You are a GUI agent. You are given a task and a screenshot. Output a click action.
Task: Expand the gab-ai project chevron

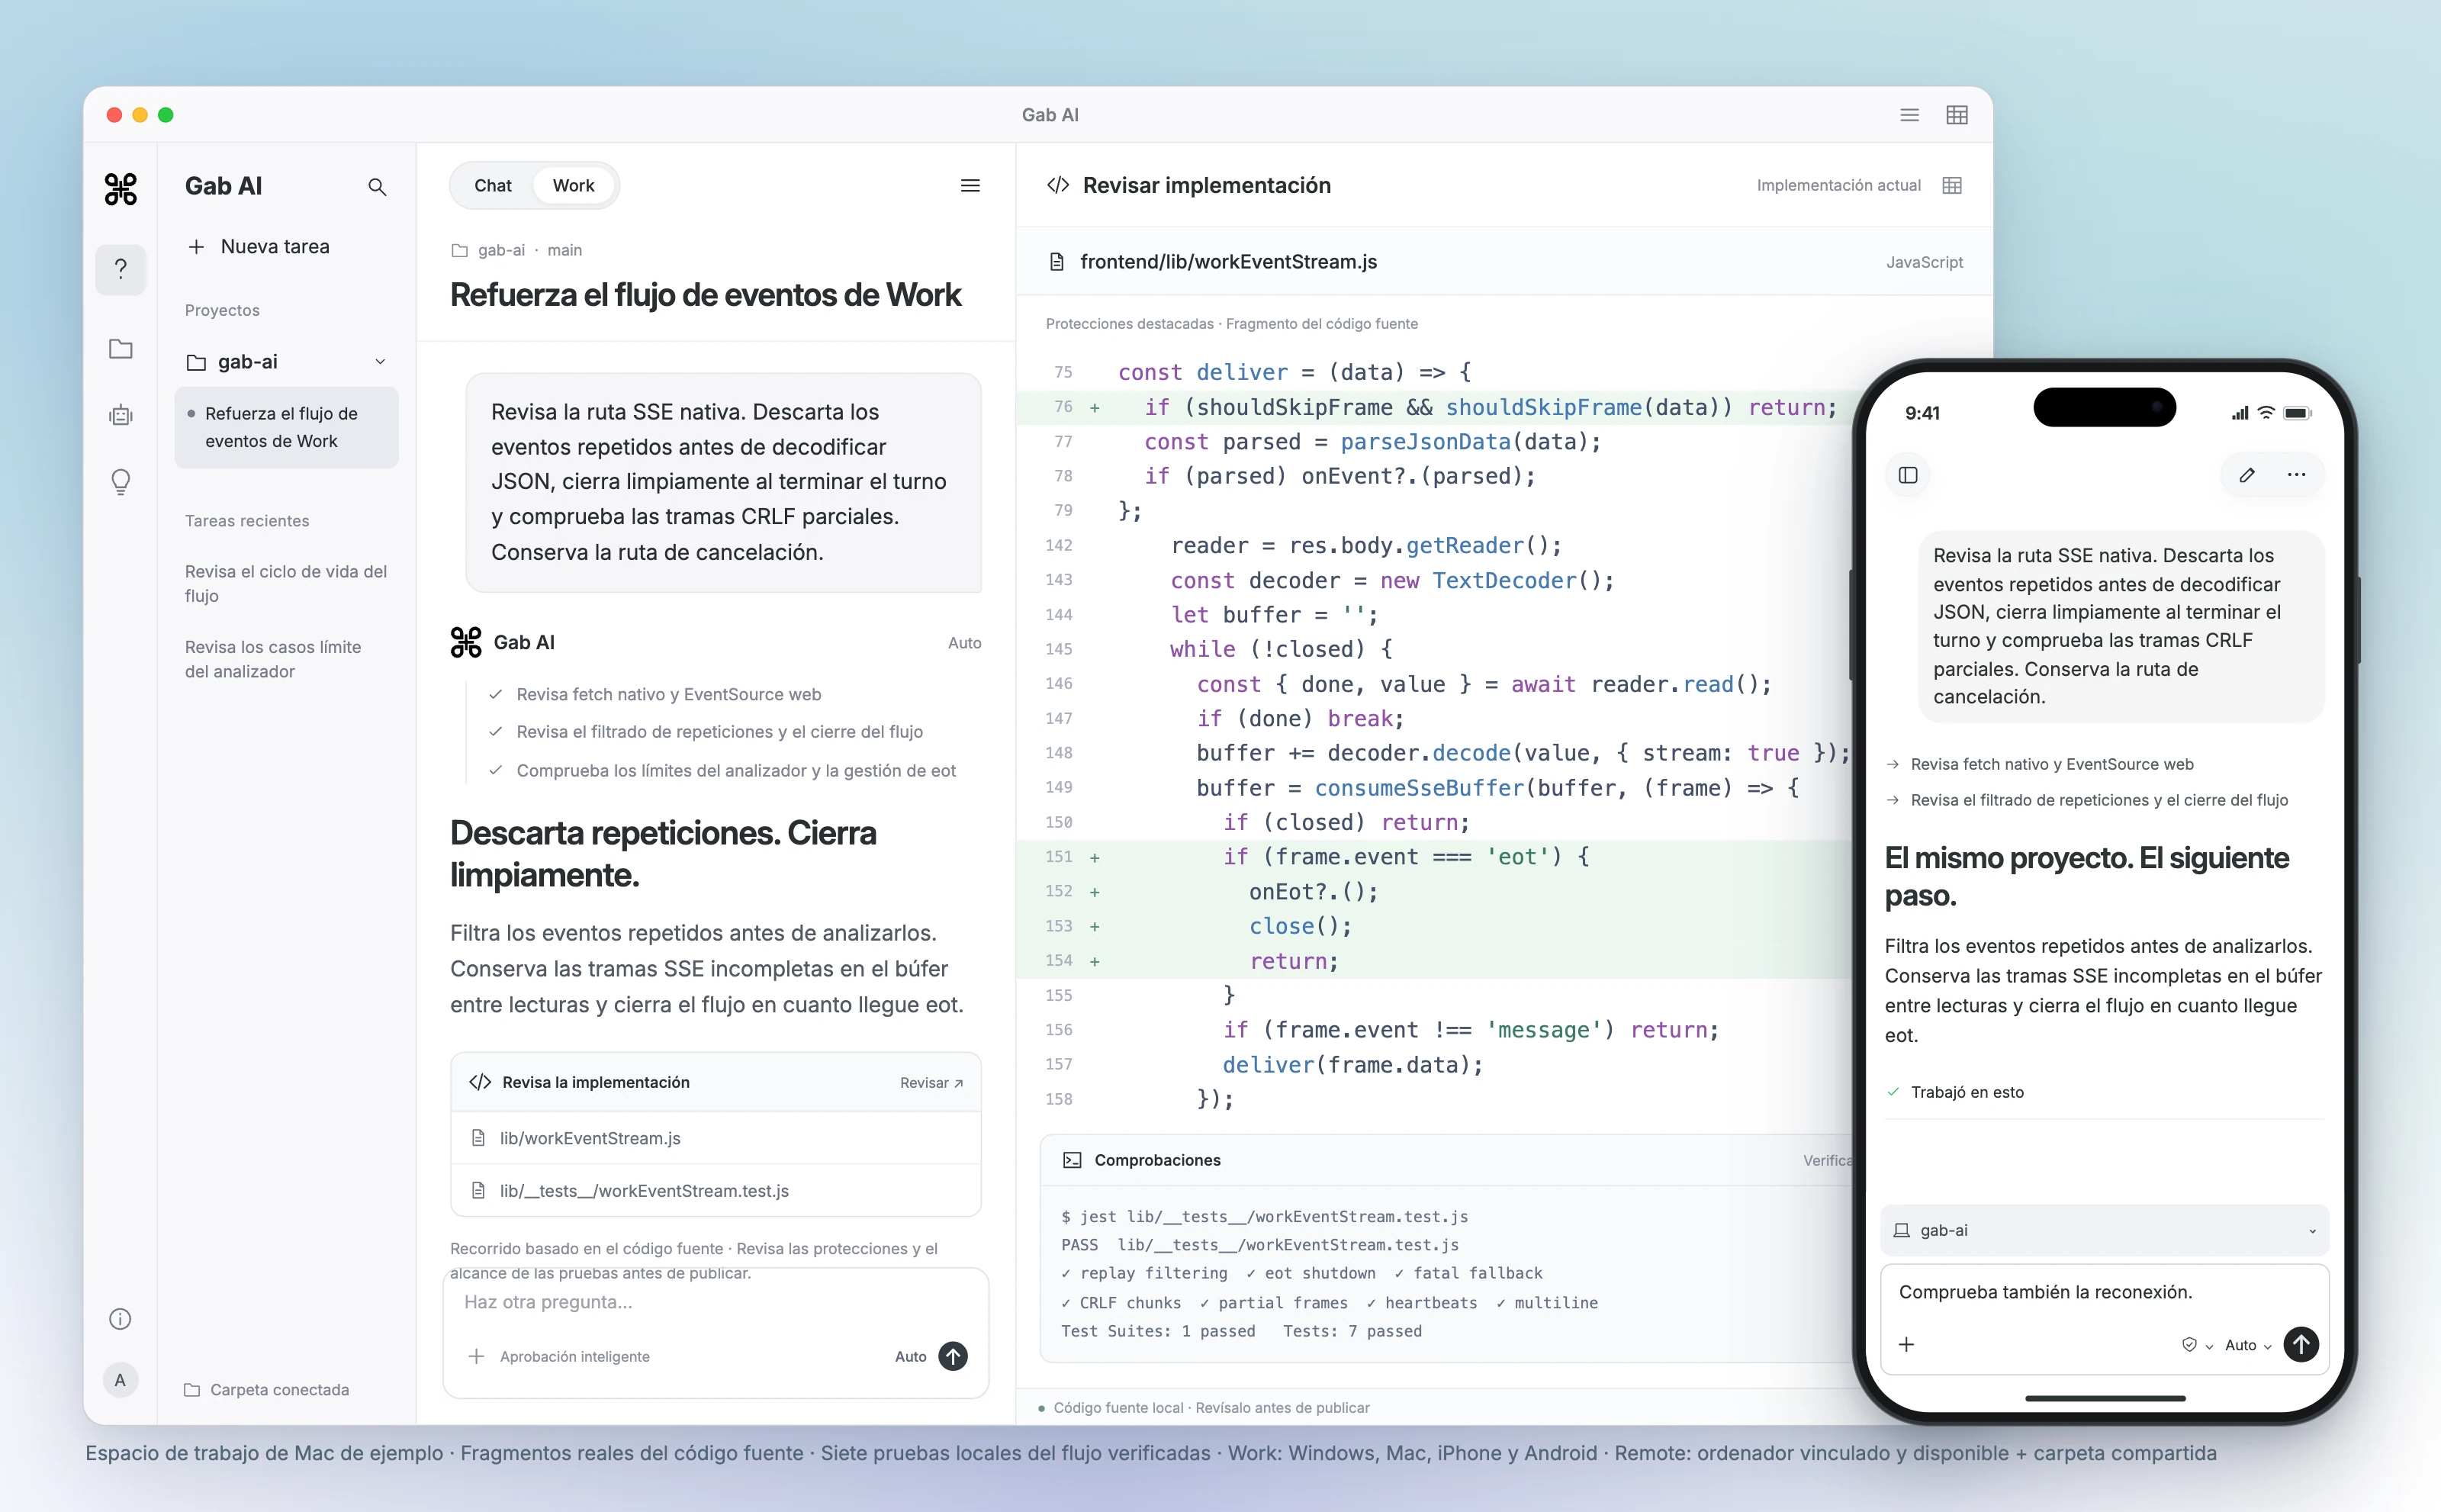tap(380, 362)
